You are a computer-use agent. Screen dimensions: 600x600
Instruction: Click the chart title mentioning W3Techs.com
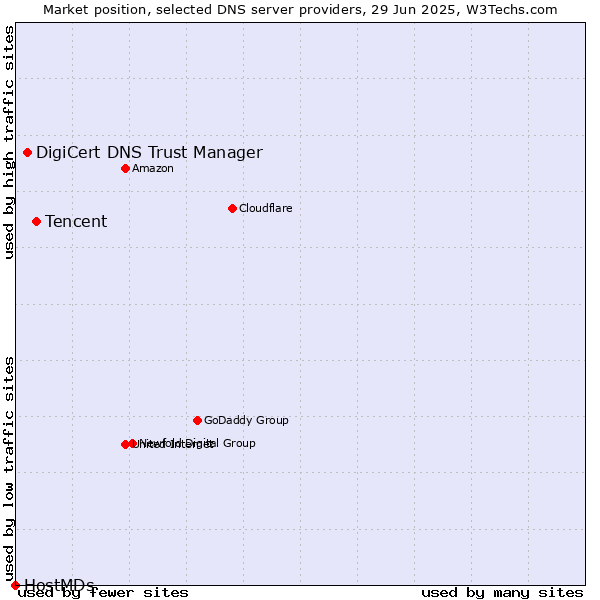(x=300, y=10)
